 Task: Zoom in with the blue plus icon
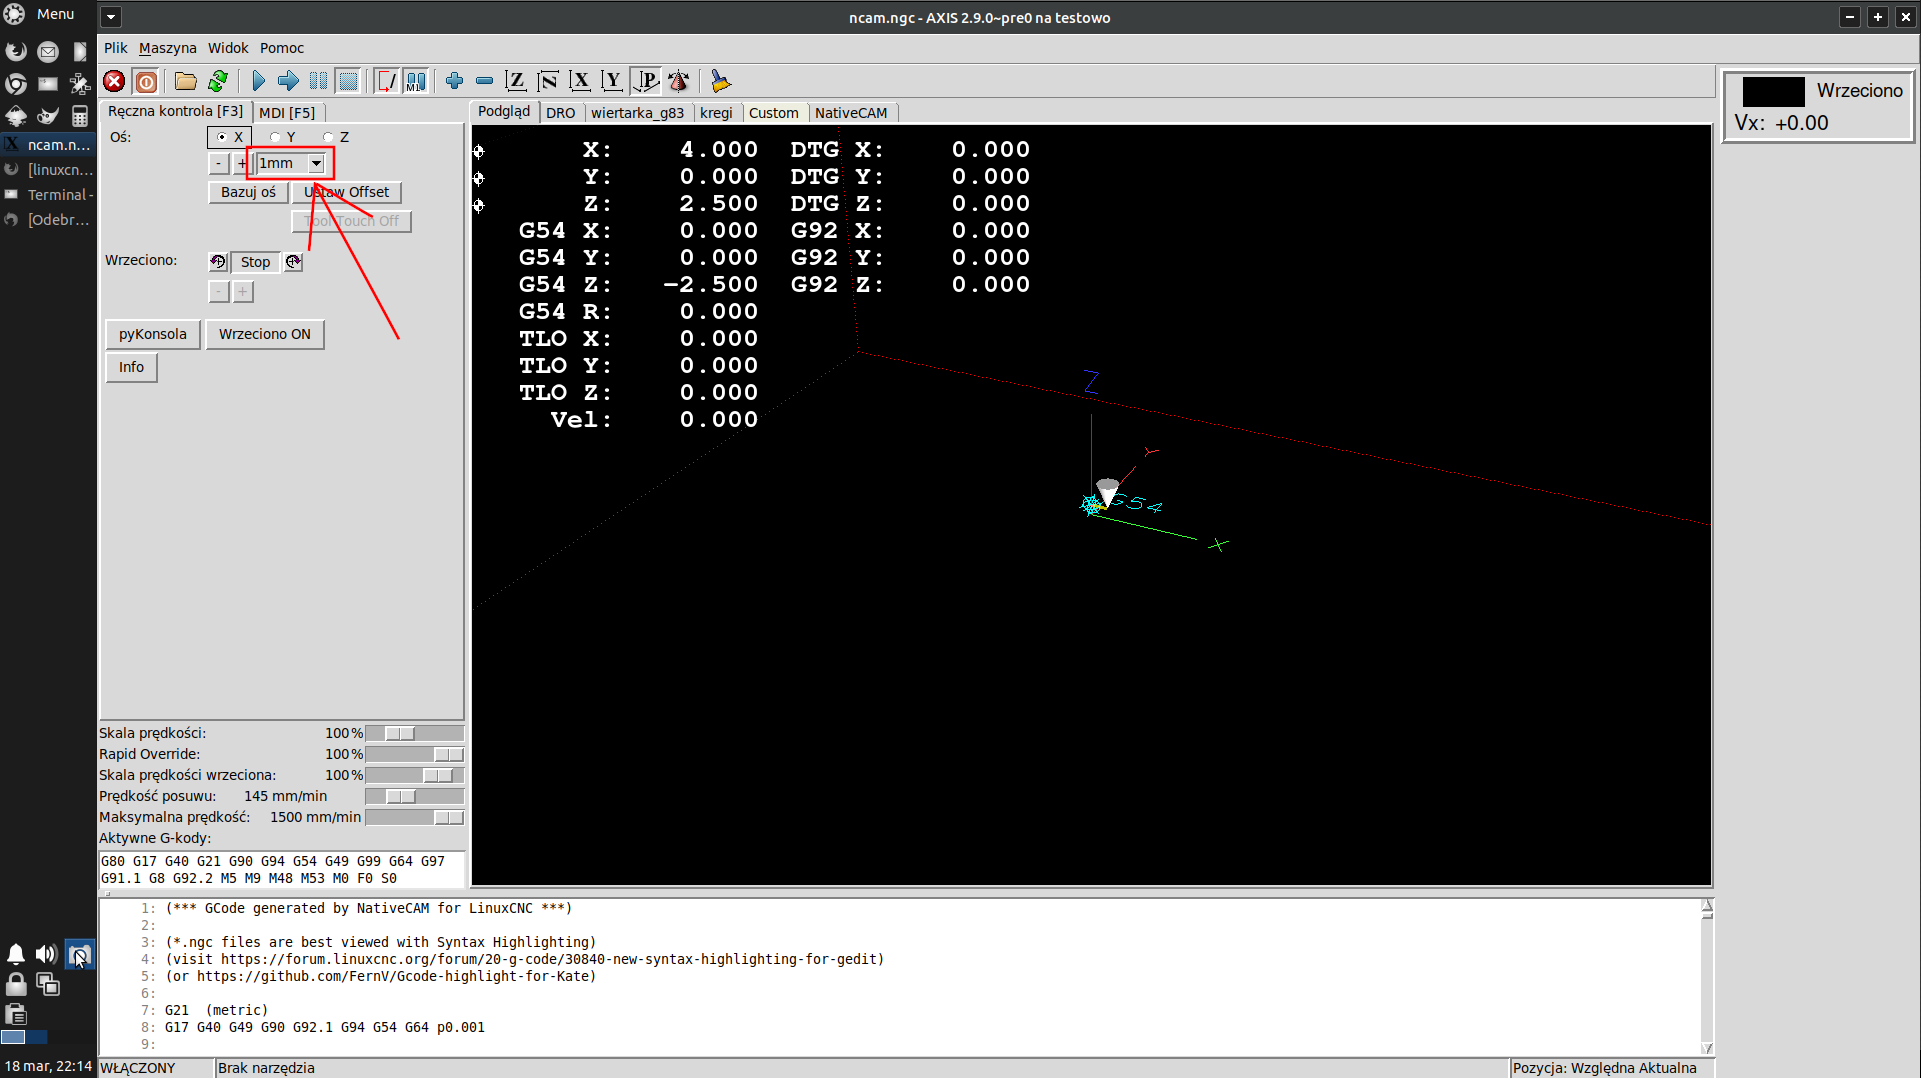pos(454,81)
